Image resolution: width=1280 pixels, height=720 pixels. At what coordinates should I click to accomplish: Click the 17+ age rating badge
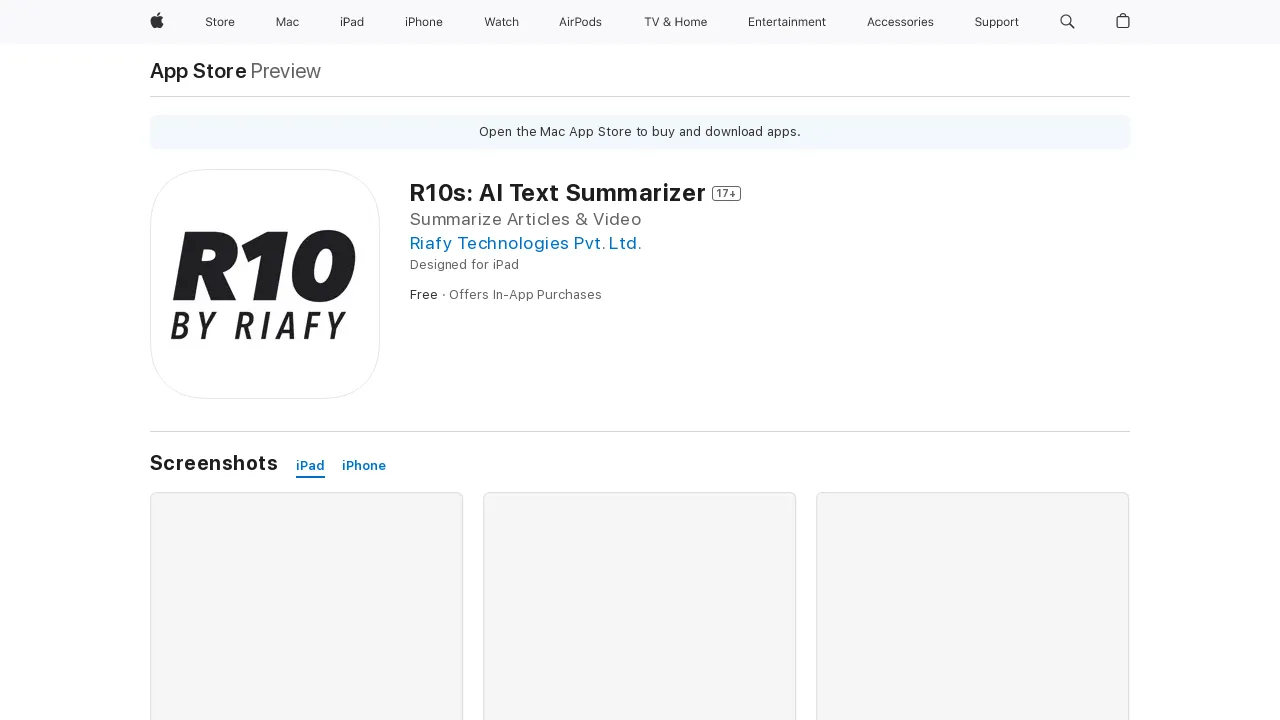[726, 194]
